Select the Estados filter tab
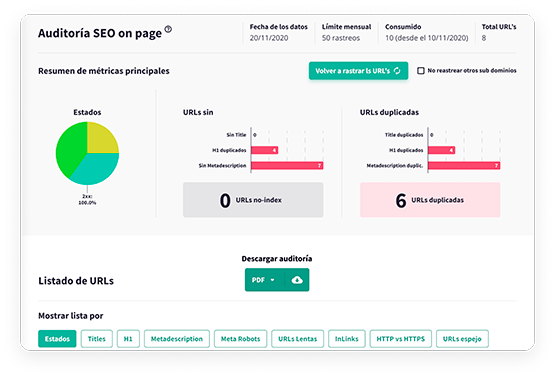 57,339
